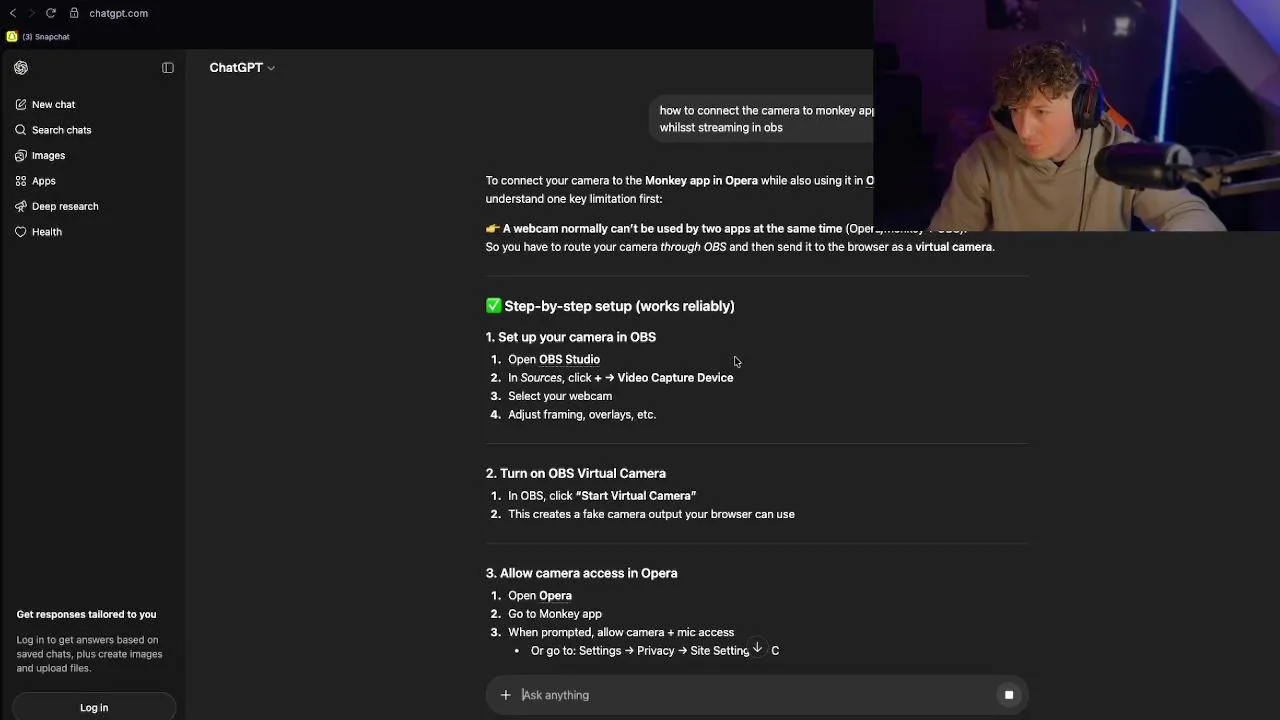This screenshot has width=1280, height=720.
Task: Switch to the Snapchat tab
Action: 40,37
